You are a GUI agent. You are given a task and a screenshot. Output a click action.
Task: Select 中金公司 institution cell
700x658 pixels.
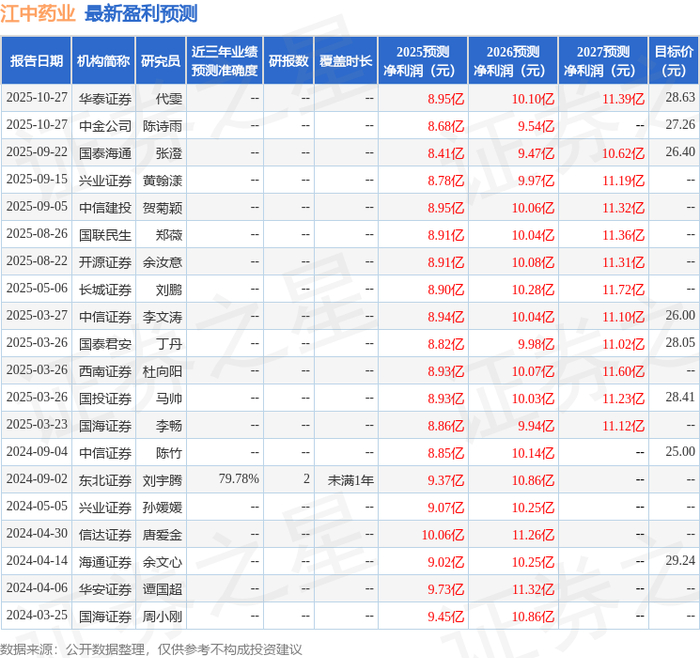[x=105, y=126]
